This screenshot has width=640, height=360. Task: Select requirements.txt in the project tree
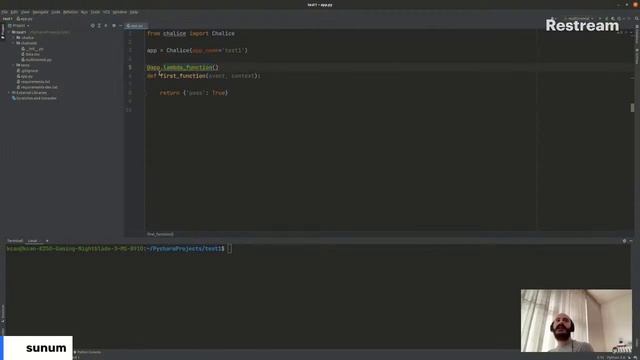point(33,82)
